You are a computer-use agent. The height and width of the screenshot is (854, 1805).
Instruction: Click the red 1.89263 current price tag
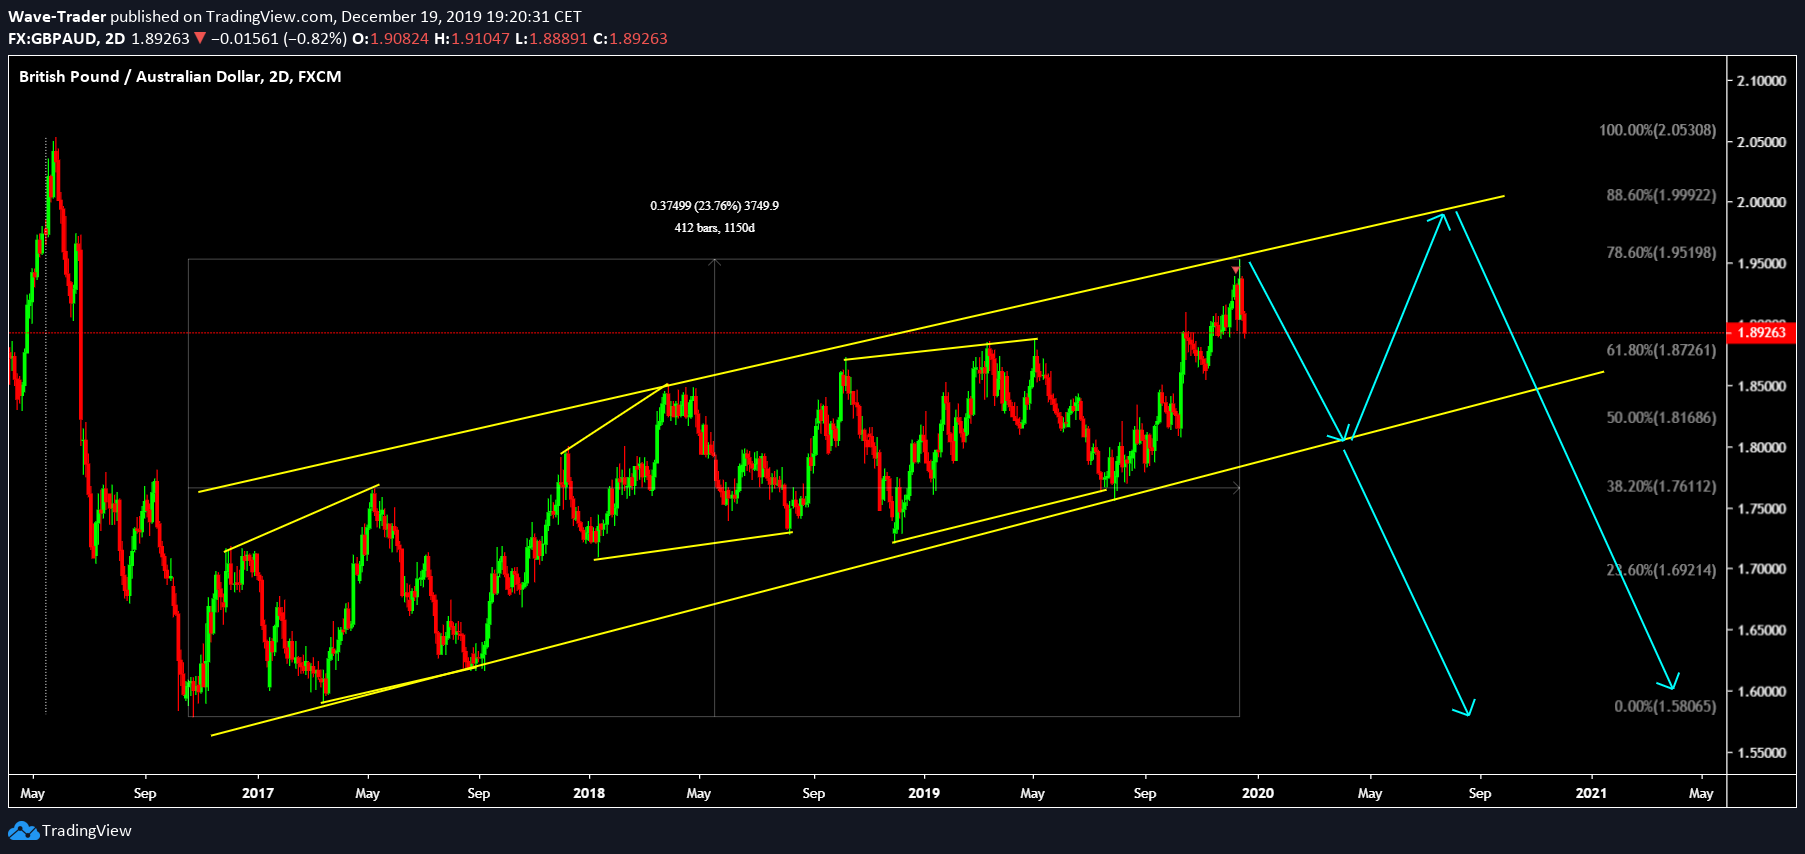pos(1761,333)
